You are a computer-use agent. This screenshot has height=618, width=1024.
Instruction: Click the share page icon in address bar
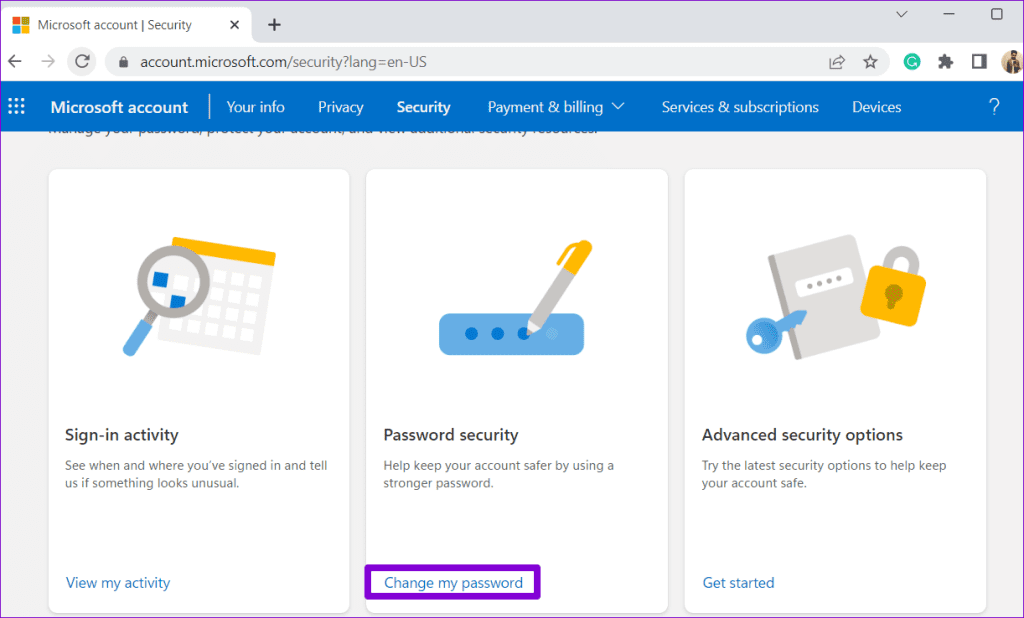(x=837, y=62)
